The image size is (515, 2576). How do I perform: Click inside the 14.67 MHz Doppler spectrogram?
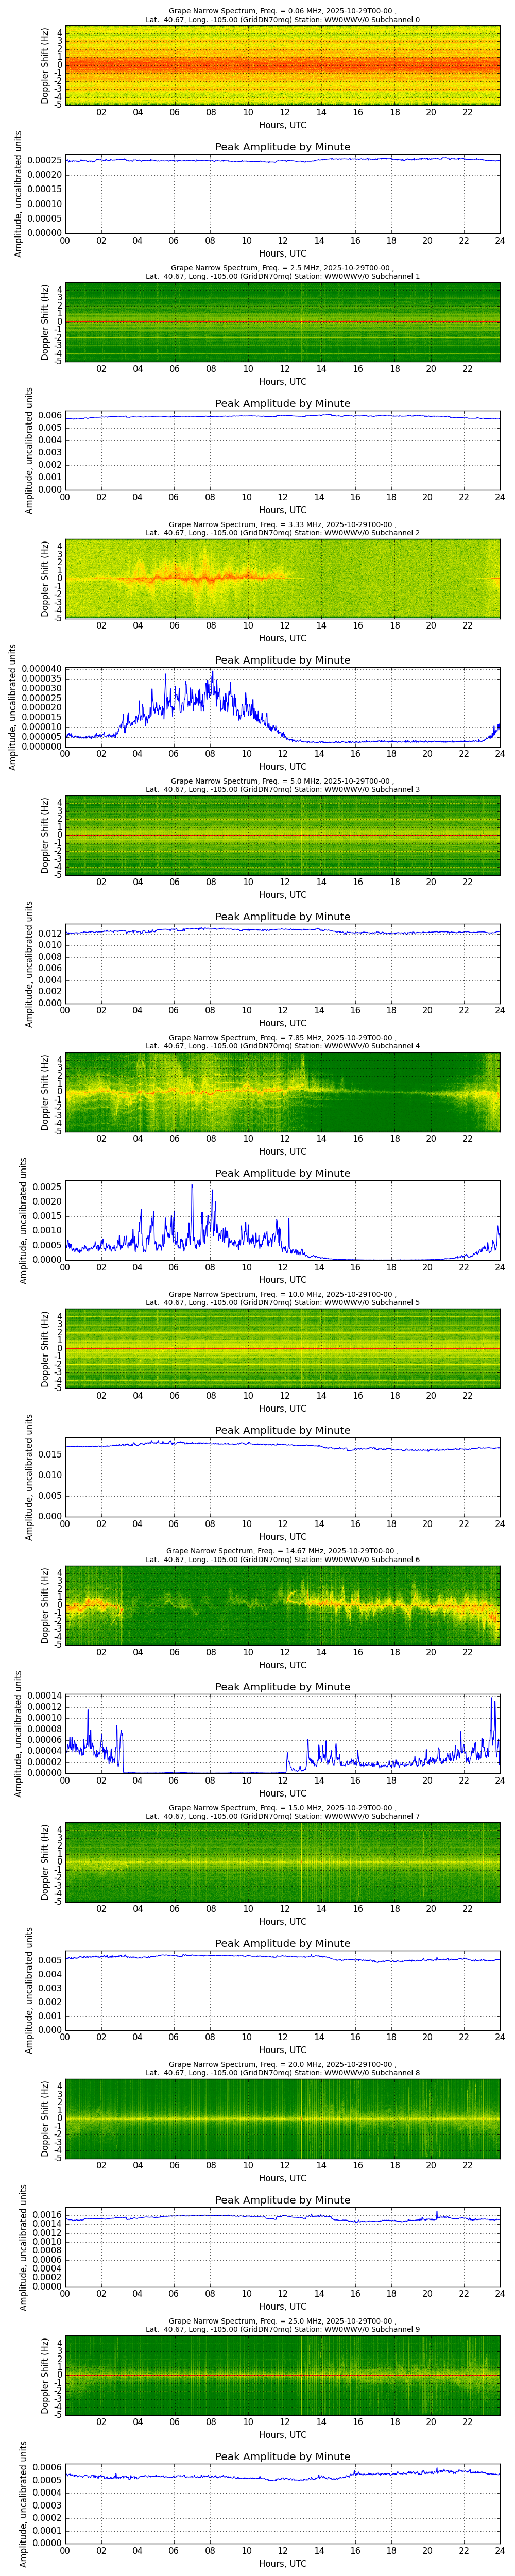coord(282,1605)
